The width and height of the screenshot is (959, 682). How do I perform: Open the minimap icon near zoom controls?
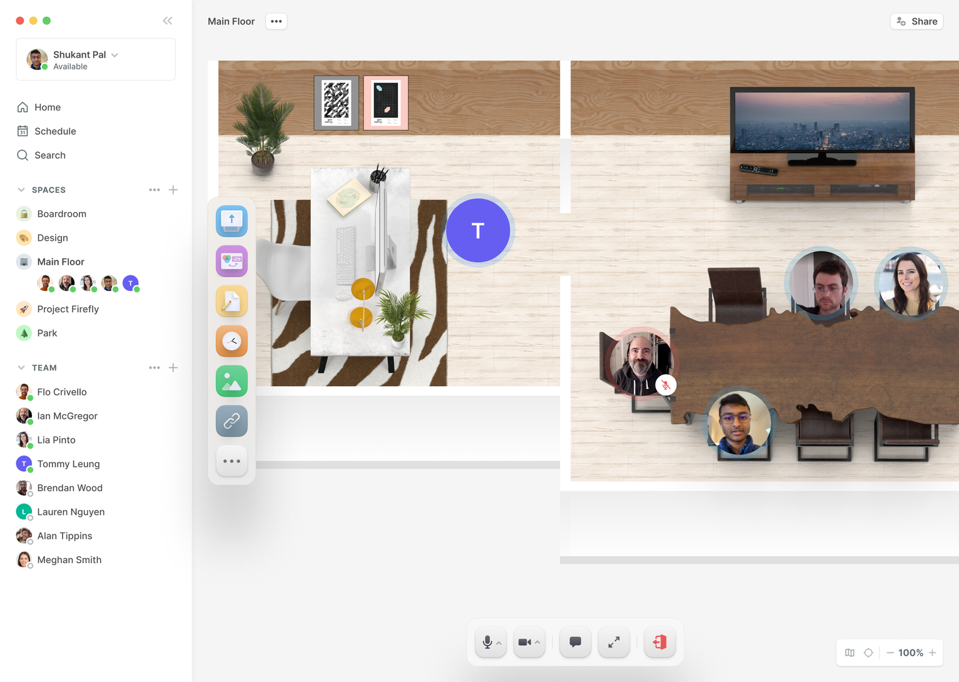pos(849,652)
